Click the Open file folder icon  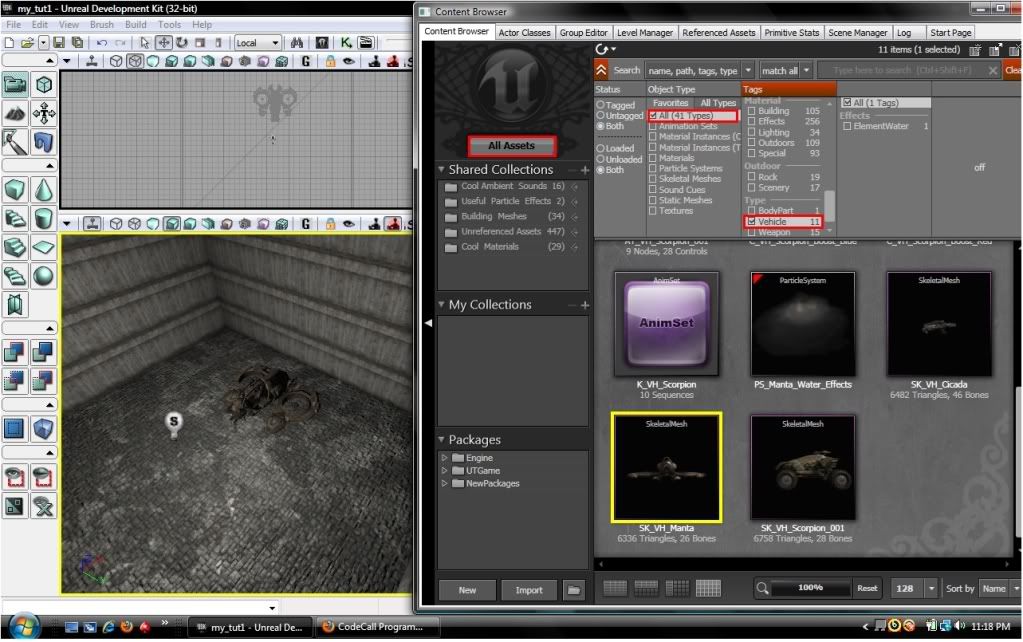click(27, 43)
